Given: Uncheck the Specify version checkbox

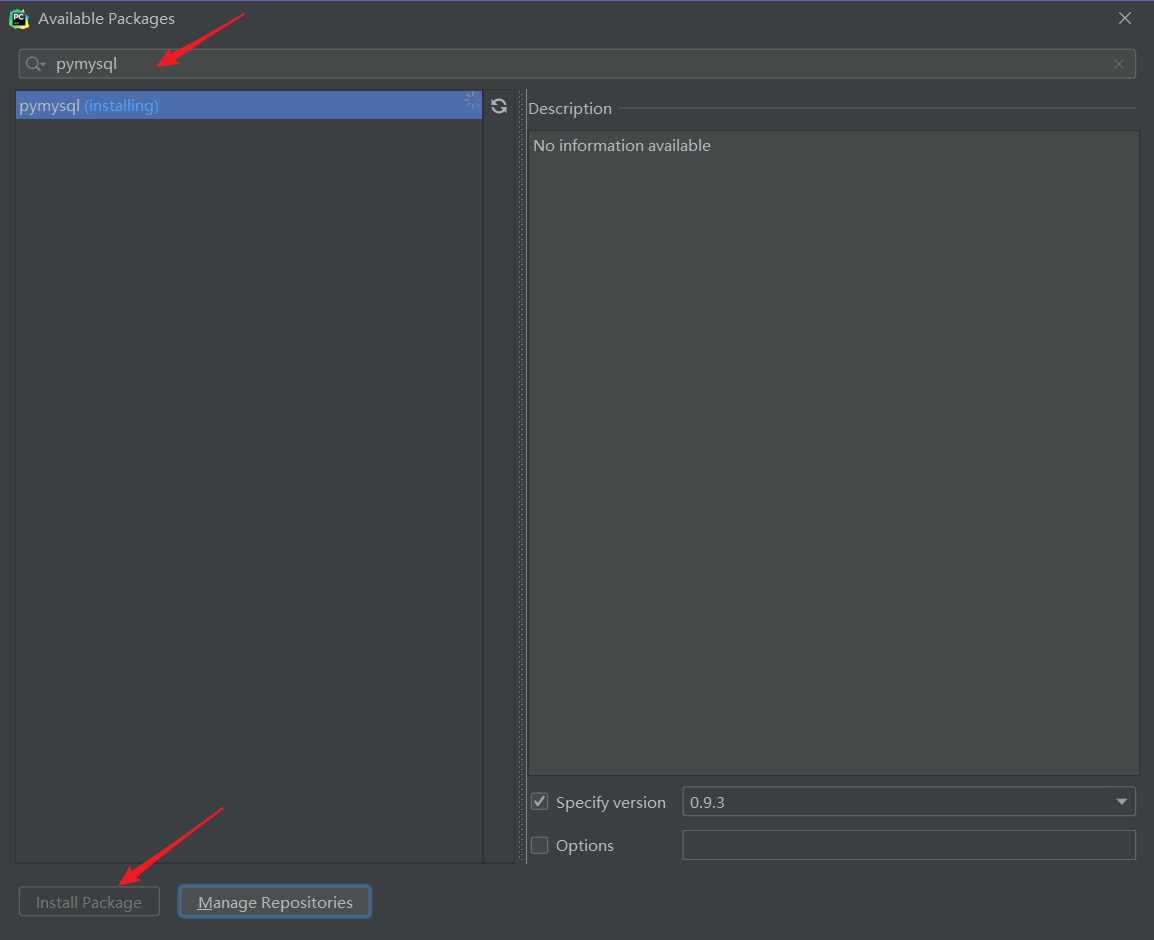Looking at the screenshot, I should [x=539, y=802].
